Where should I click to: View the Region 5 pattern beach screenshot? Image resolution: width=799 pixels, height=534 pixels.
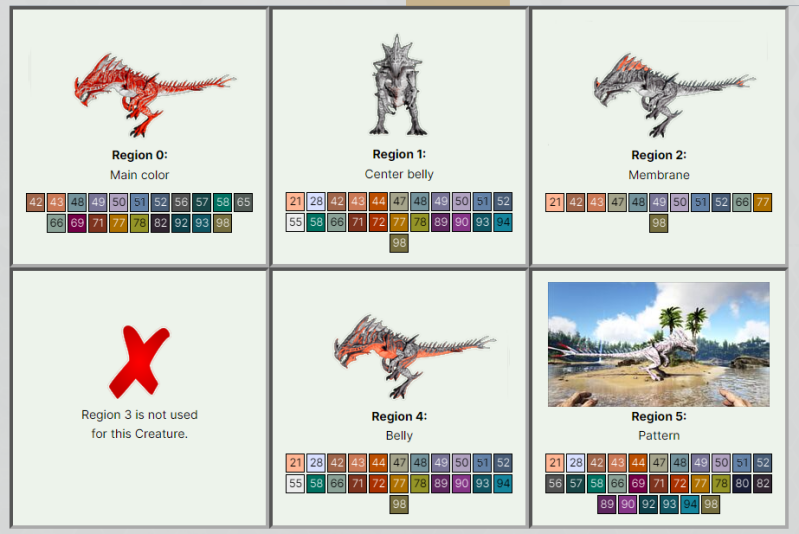[x=658, y=344]
